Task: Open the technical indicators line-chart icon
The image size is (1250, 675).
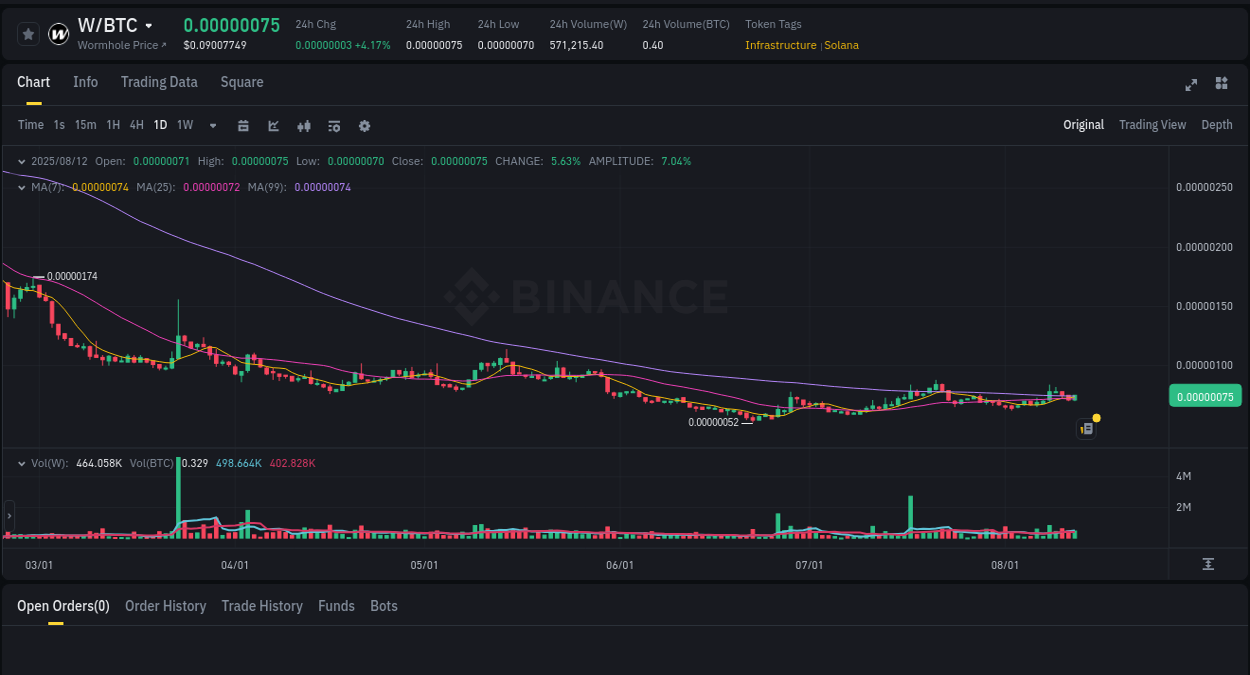Action: tap(273, 126)
